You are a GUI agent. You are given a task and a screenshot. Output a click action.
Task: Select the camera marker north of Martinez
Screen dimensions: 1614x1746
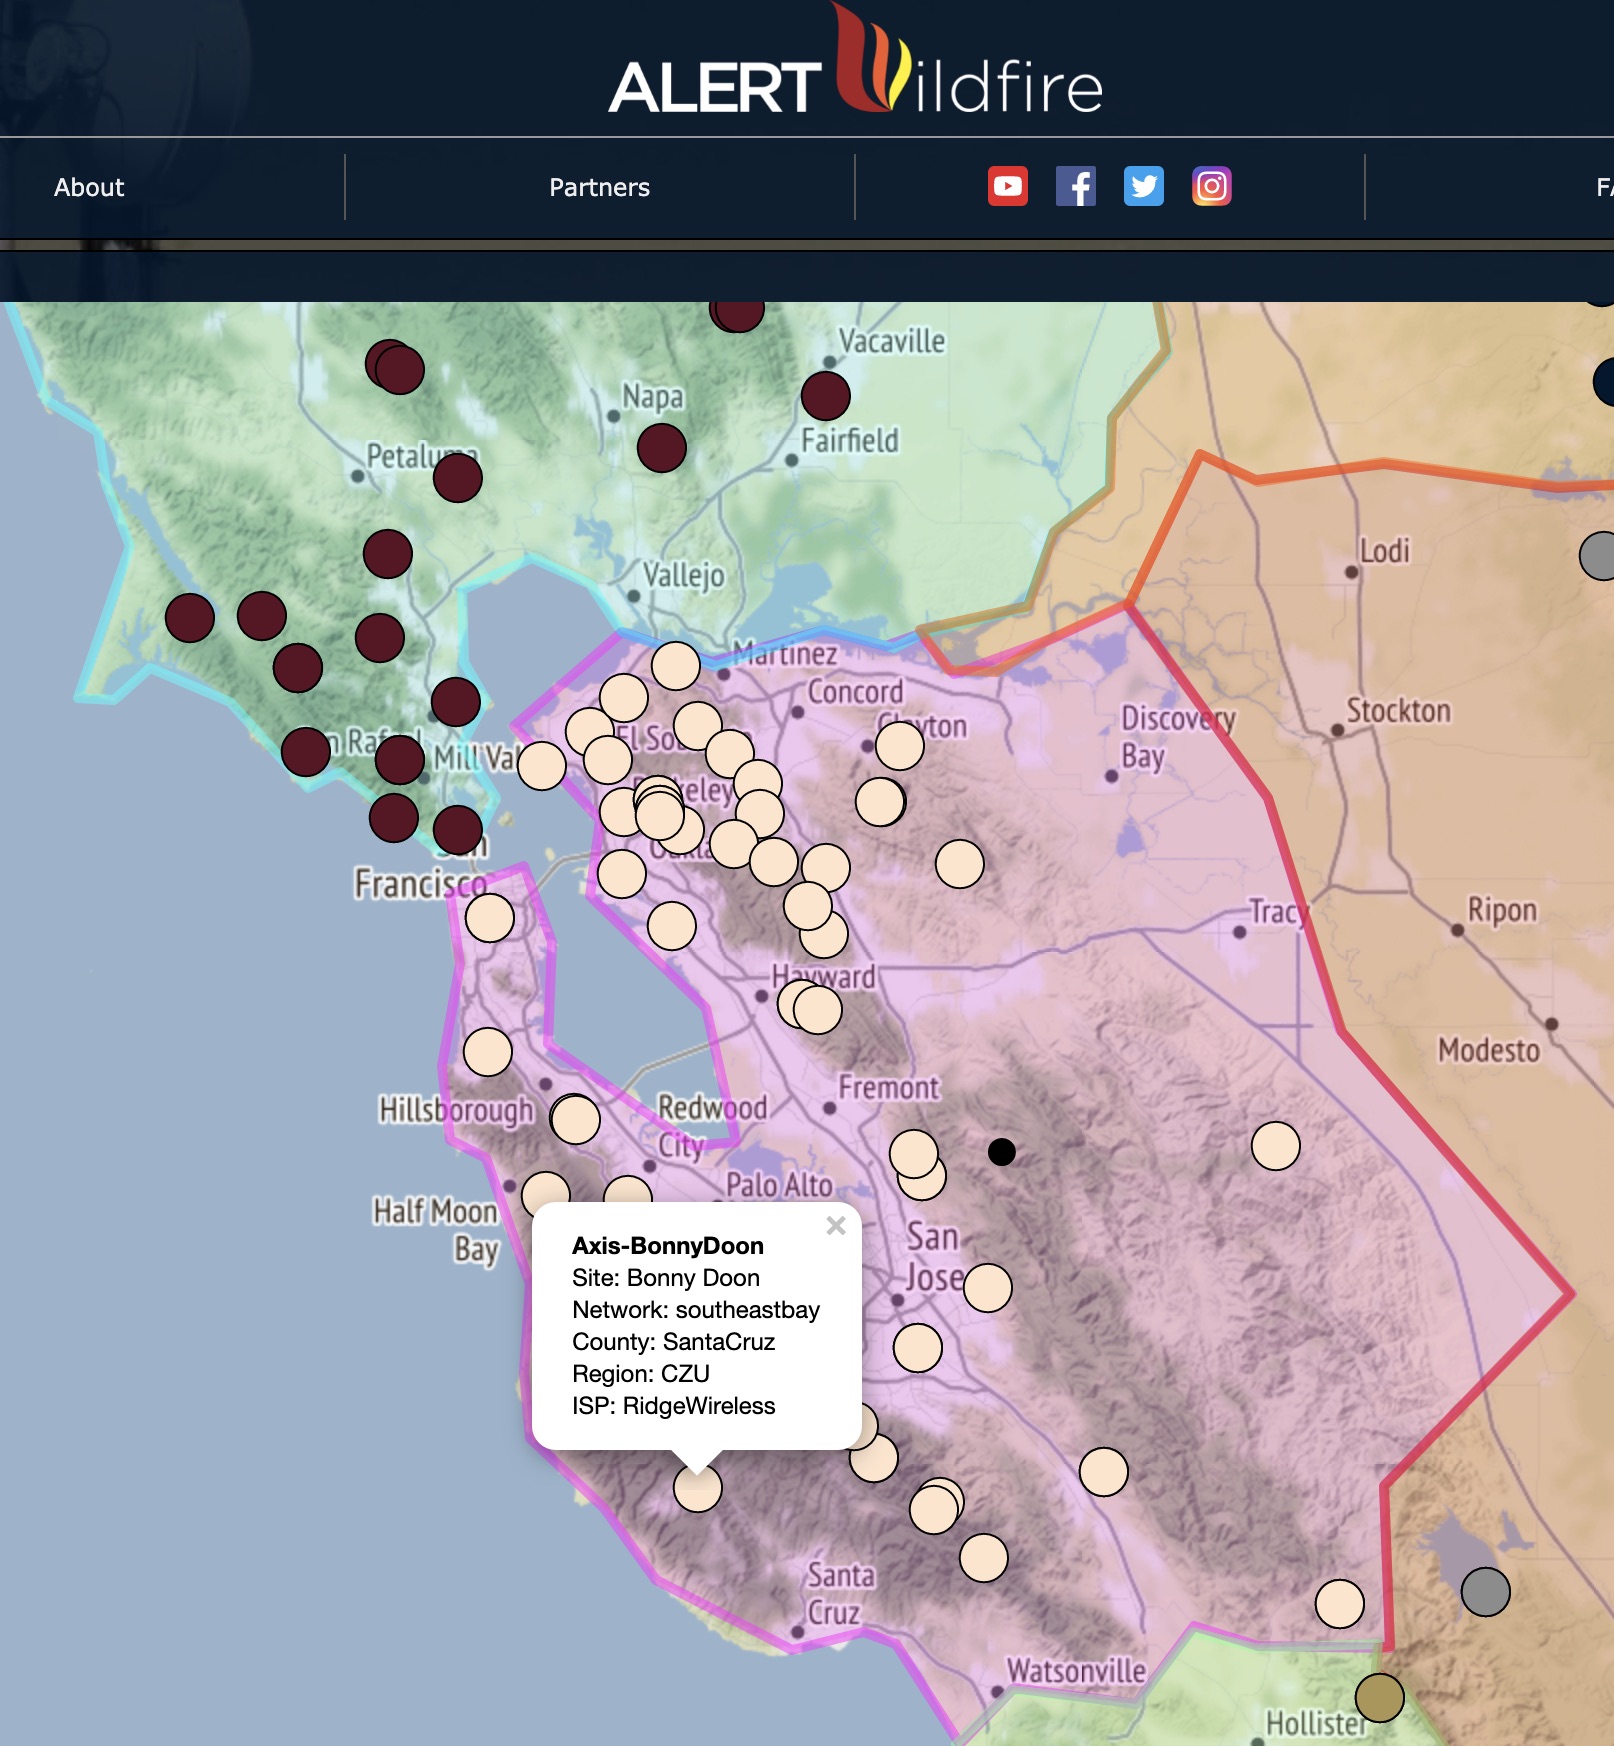coord(675,666)
